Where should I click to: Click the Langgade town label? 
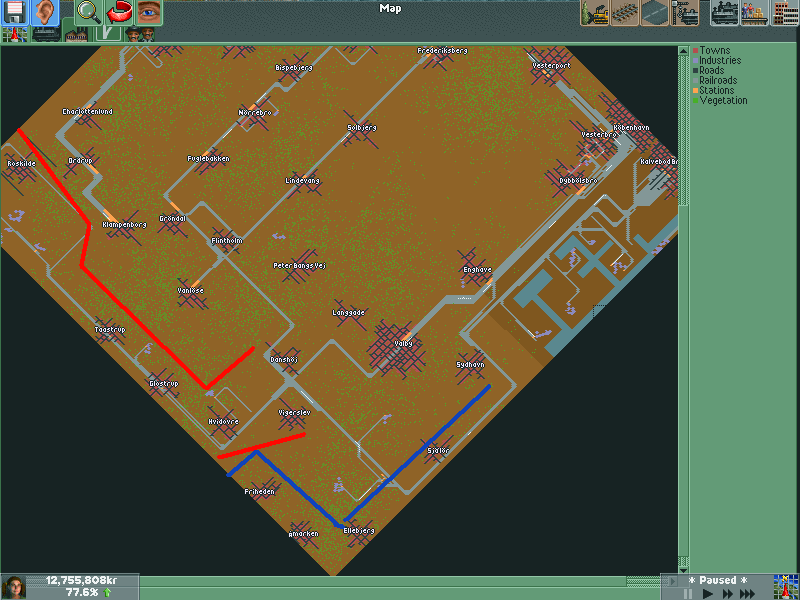coord(348,313)
